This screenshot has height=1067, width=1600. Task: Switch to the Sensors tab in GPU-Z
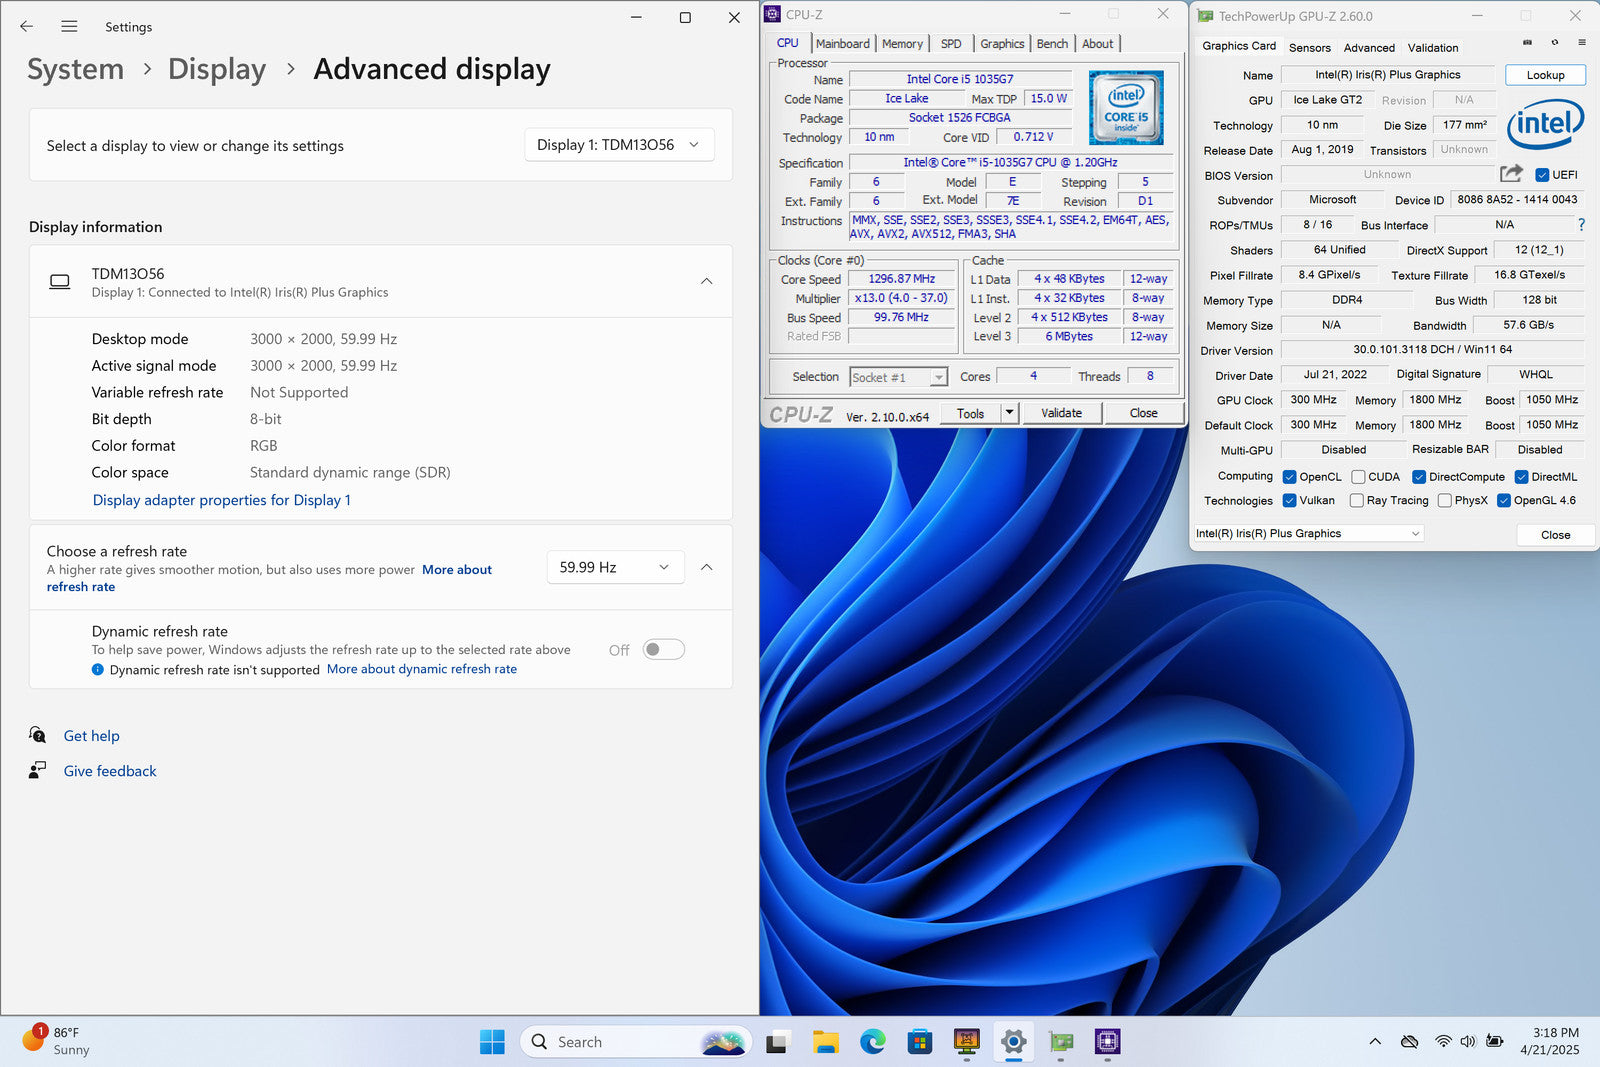[x=1309, y=48]
